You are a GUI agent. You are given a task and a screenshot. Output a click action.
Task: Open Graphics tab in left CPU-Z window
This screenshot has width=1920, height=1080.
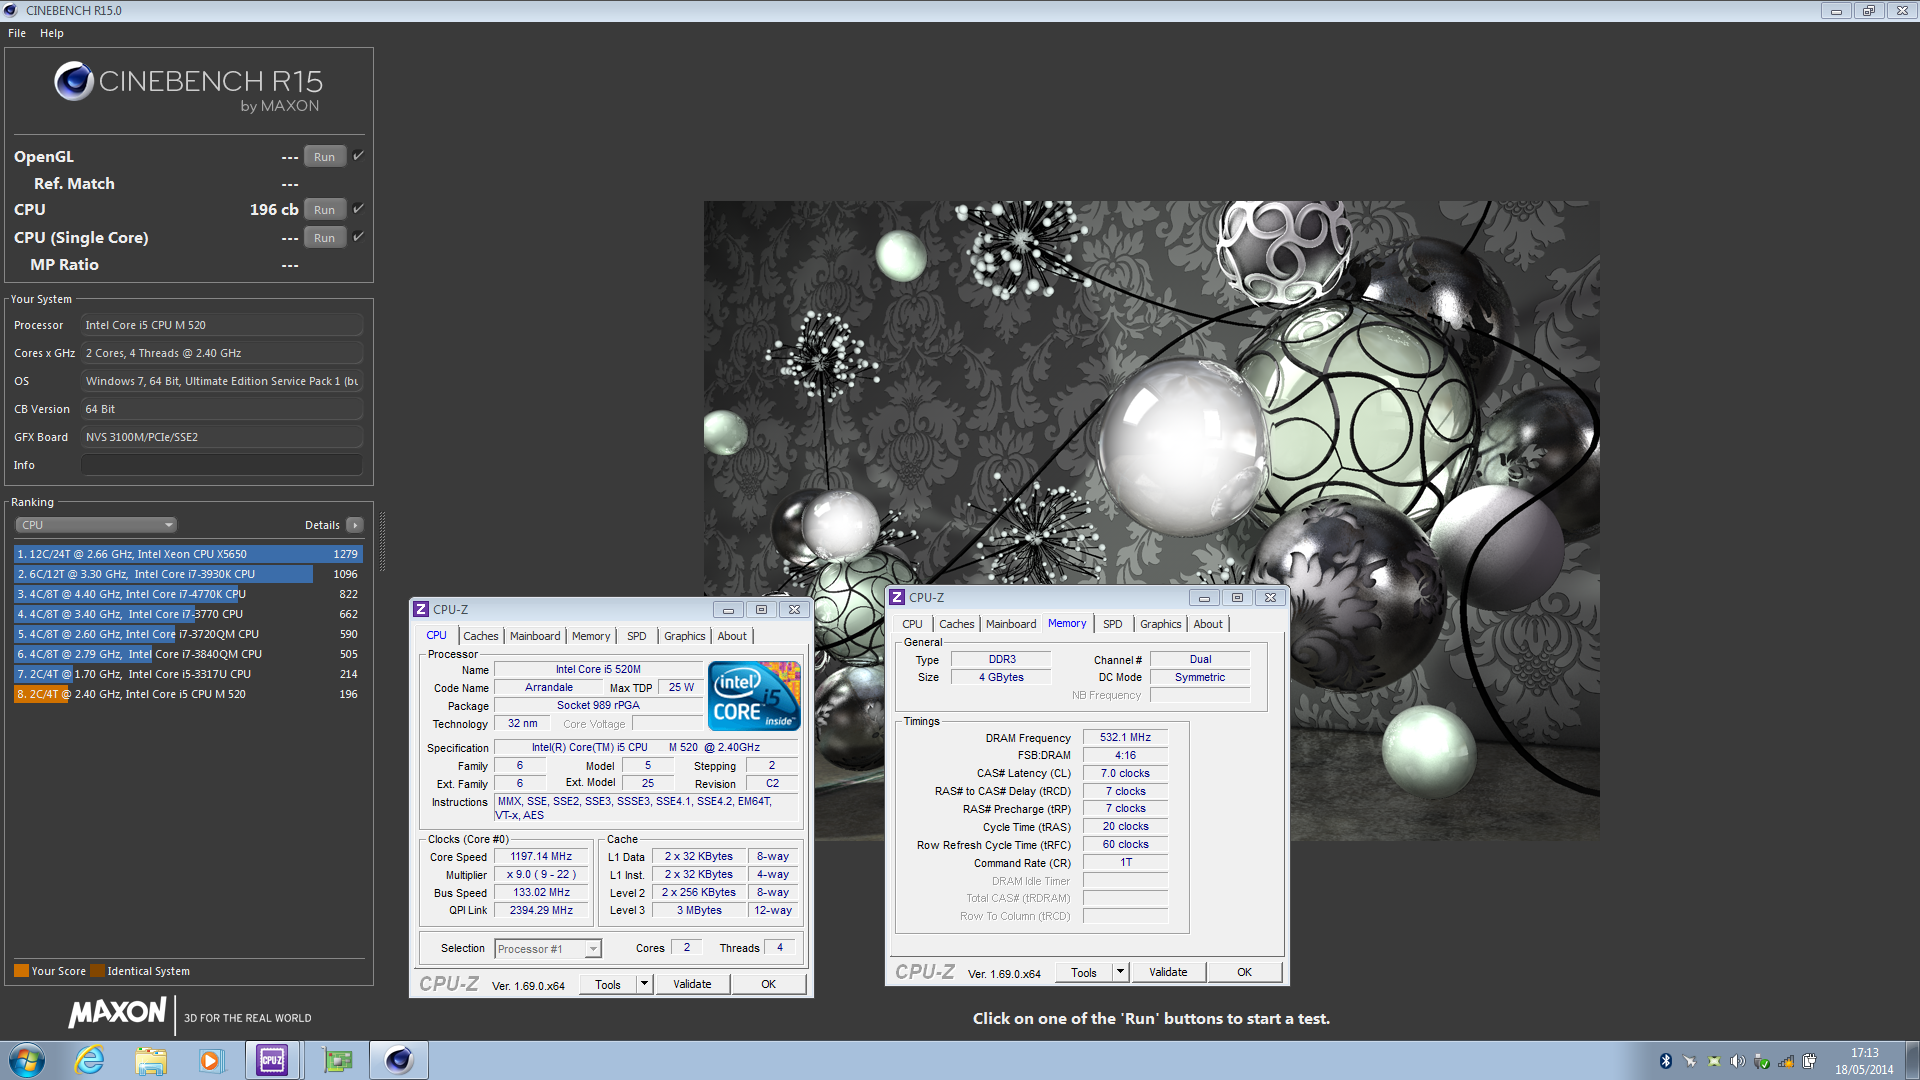click(685, 636)
